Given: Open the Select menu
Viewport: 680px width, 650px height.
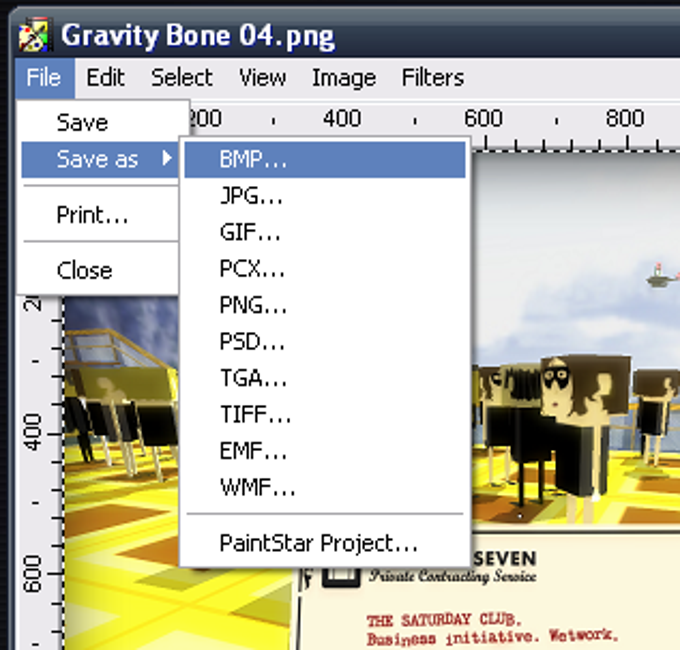Looking at the screenshot, I should point(182,78).
